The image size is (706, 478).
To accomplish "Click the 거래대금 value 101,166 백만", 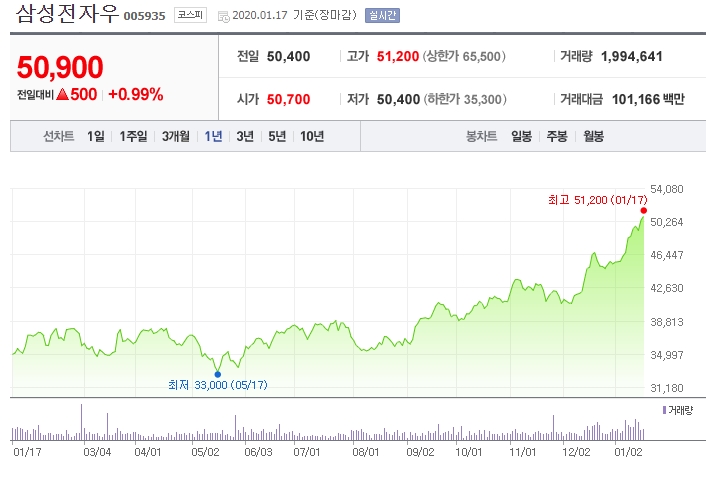I will [x=648, y=99].
